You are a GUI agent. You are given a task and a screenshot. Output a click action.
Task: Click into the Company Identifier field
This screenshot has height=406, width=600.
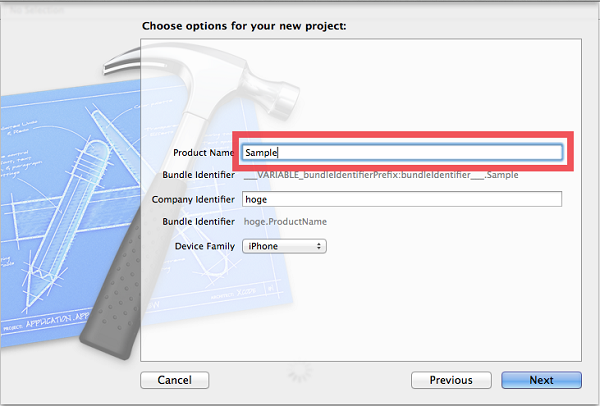pos(402,199)
